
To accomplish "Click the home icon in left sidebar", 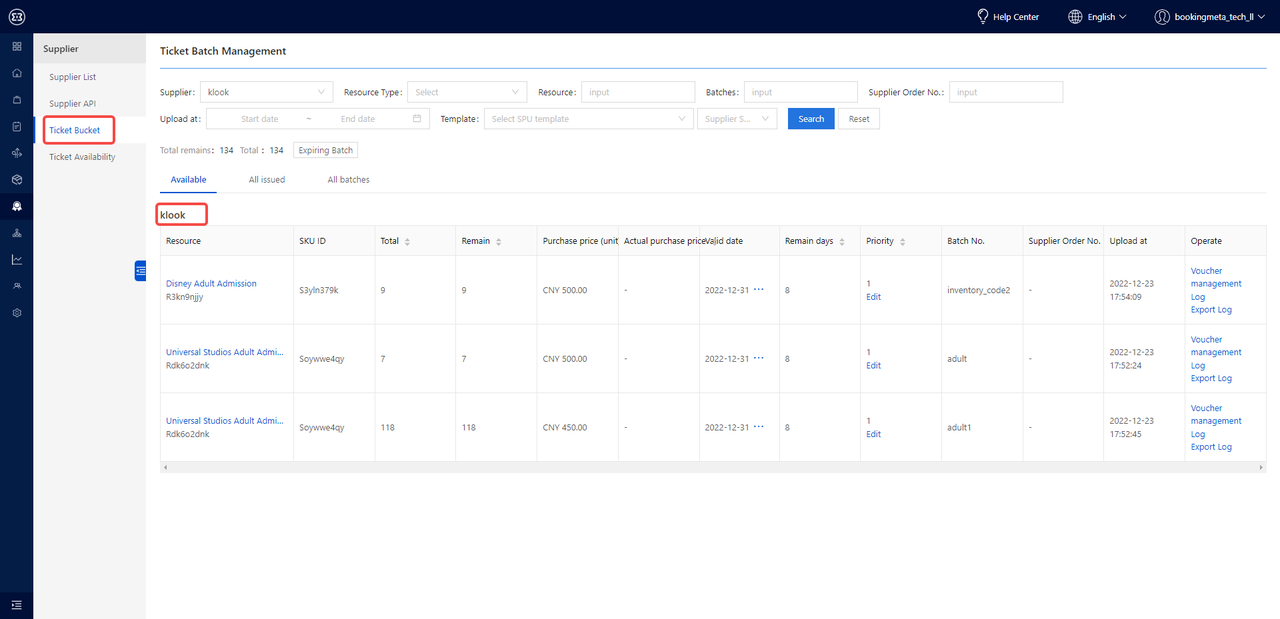I will [x=16, y=73].
